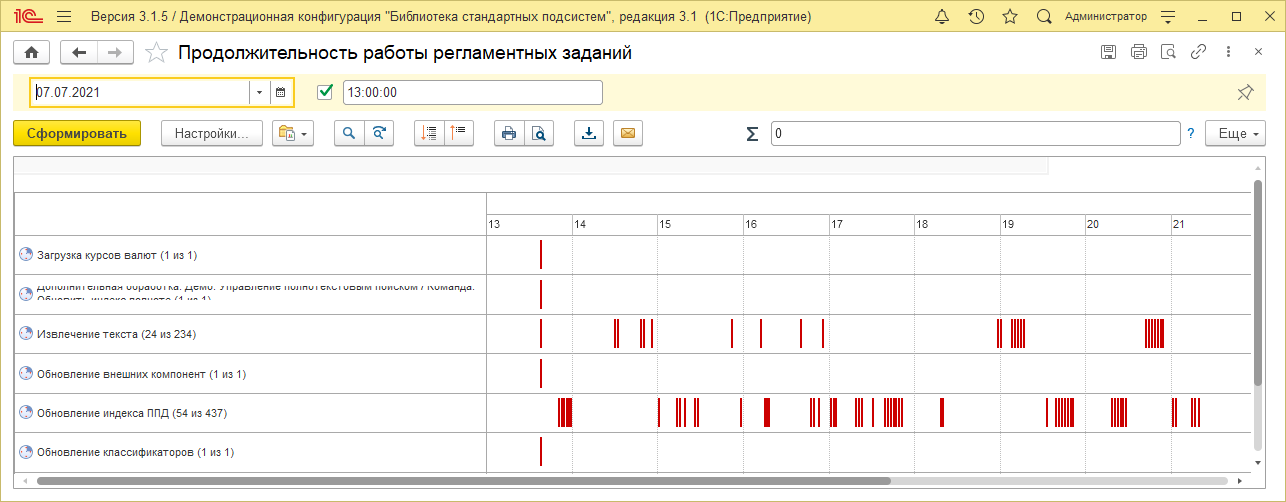
Task: Open Настройки... button
Action: (x=211, y=133)
